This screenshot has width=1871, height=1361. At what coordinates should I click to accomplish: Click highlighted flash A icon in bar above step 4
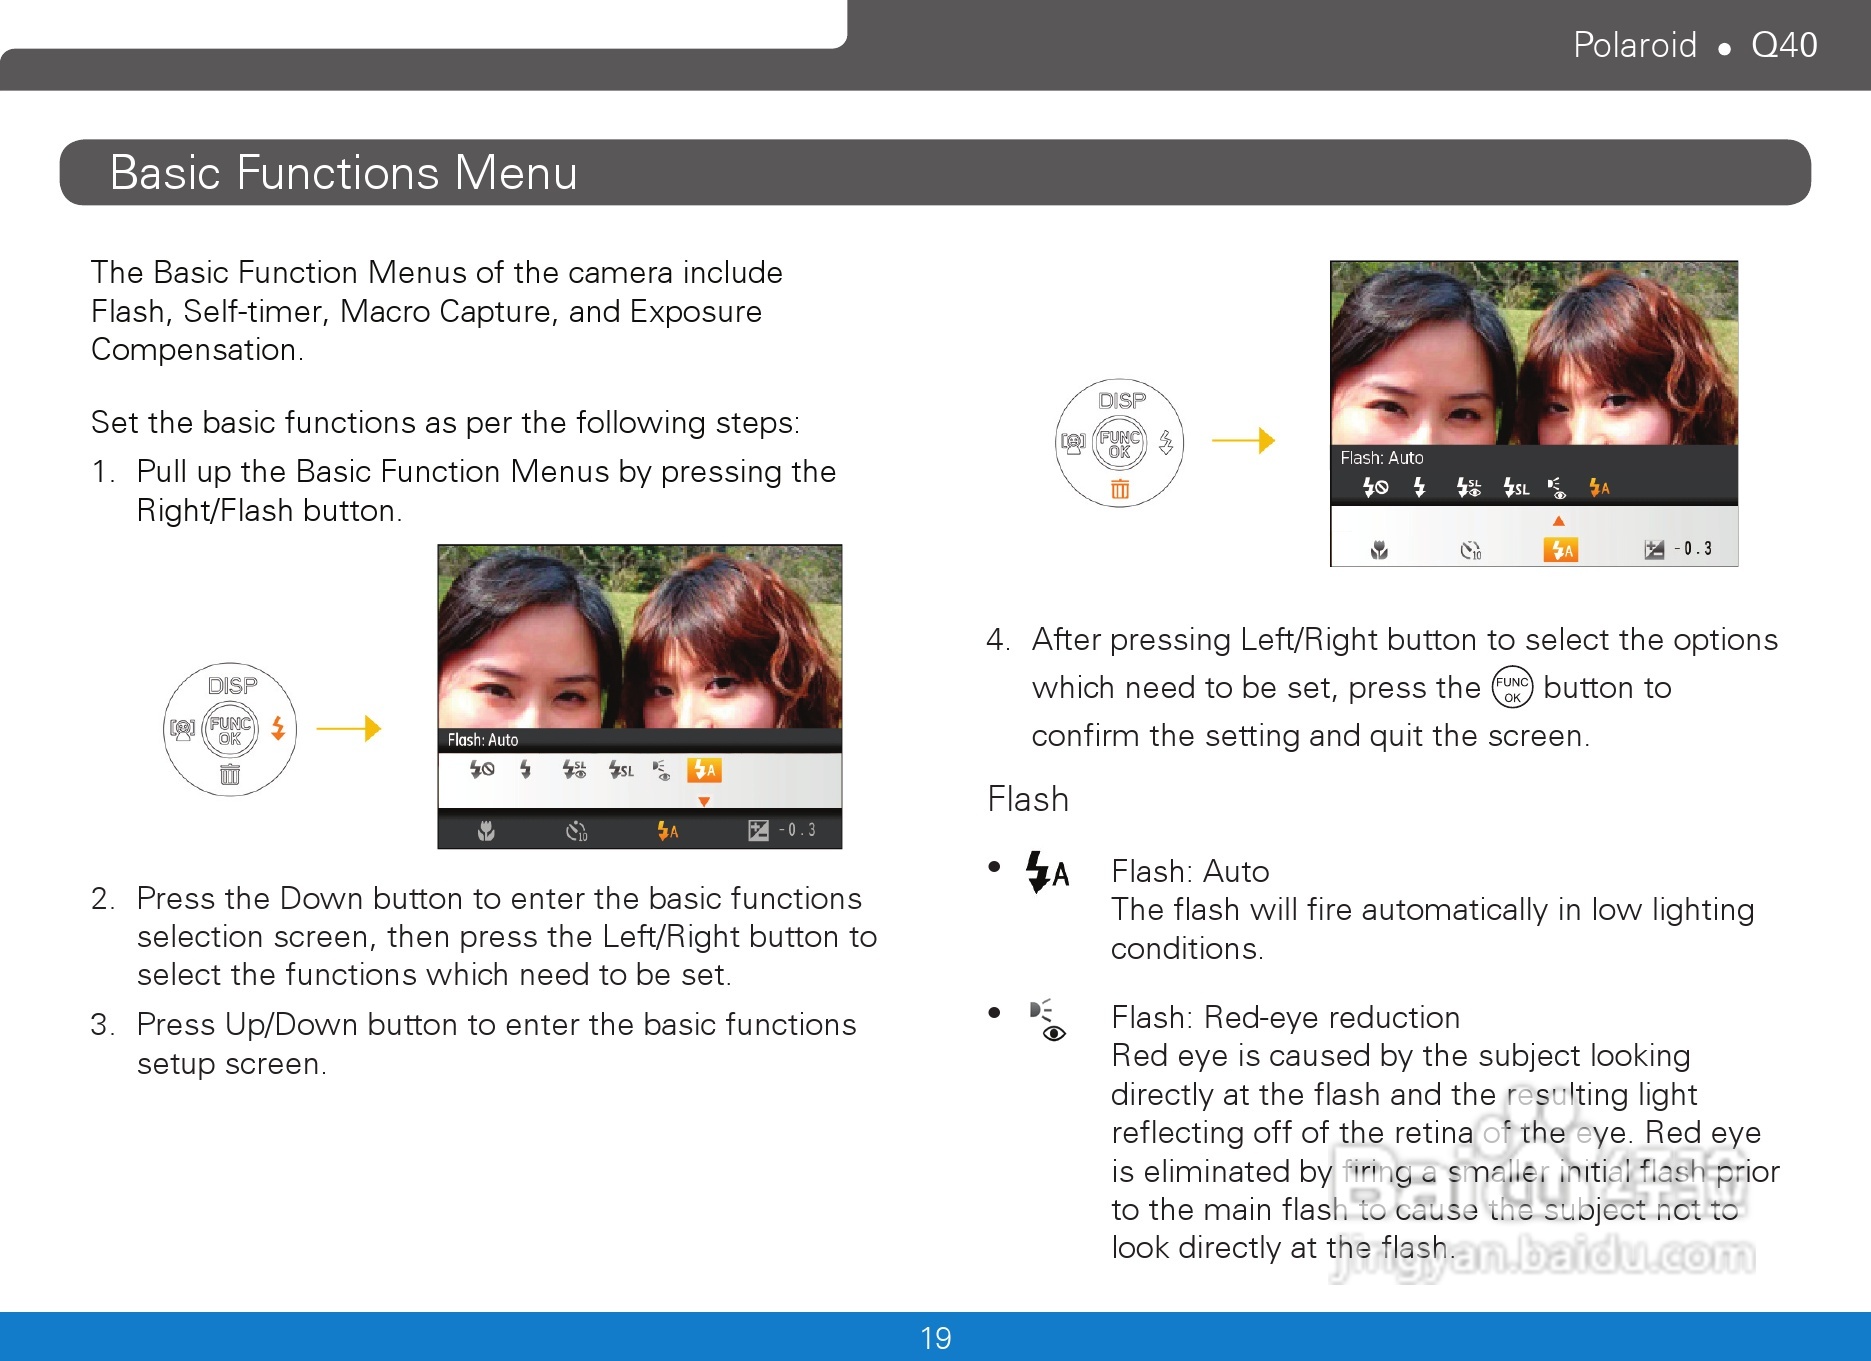point(1560,549)
